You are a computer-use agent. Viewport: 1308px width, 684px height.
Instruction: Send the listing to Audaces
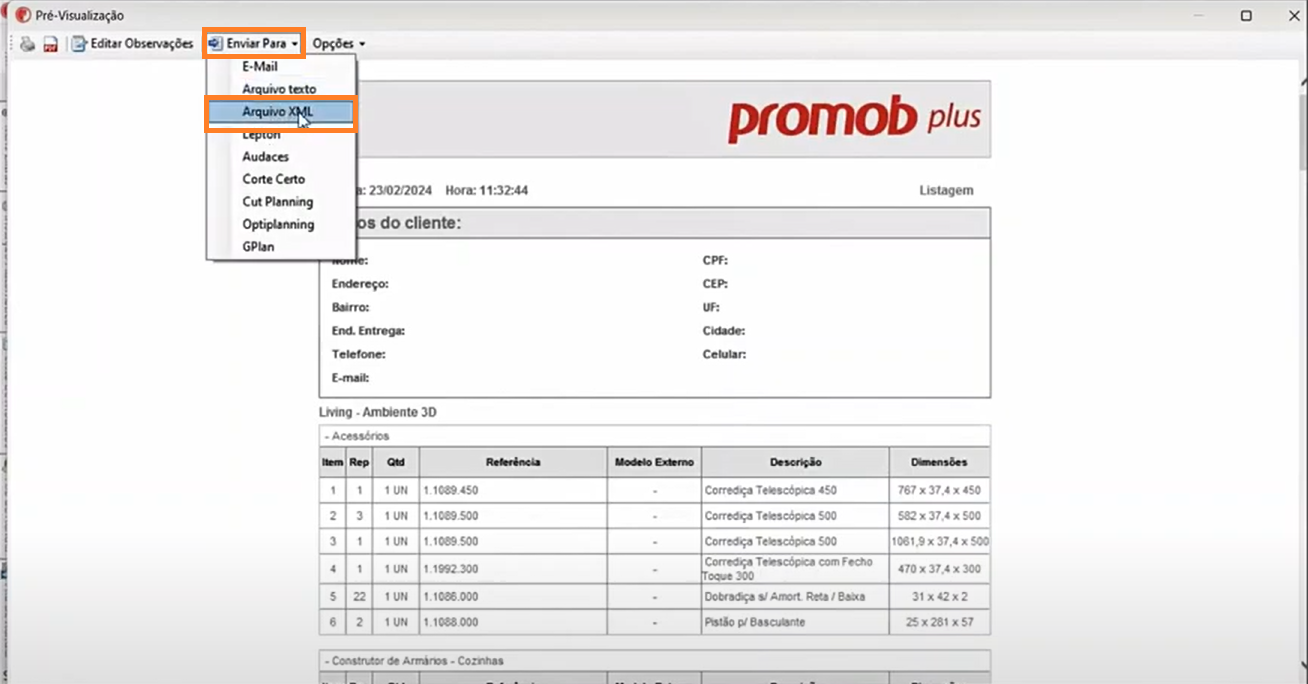click(265, 157)
